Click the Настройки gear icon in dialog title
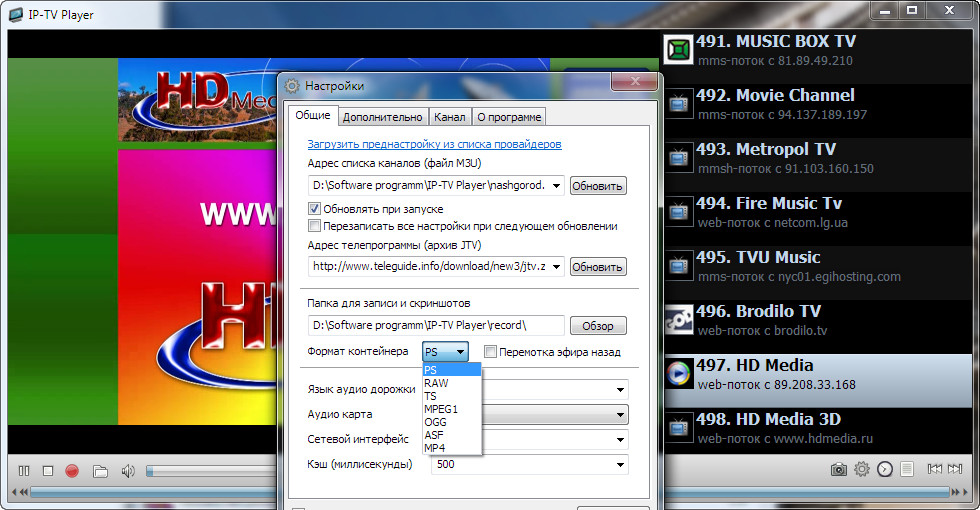 click(x=292, y=86)
